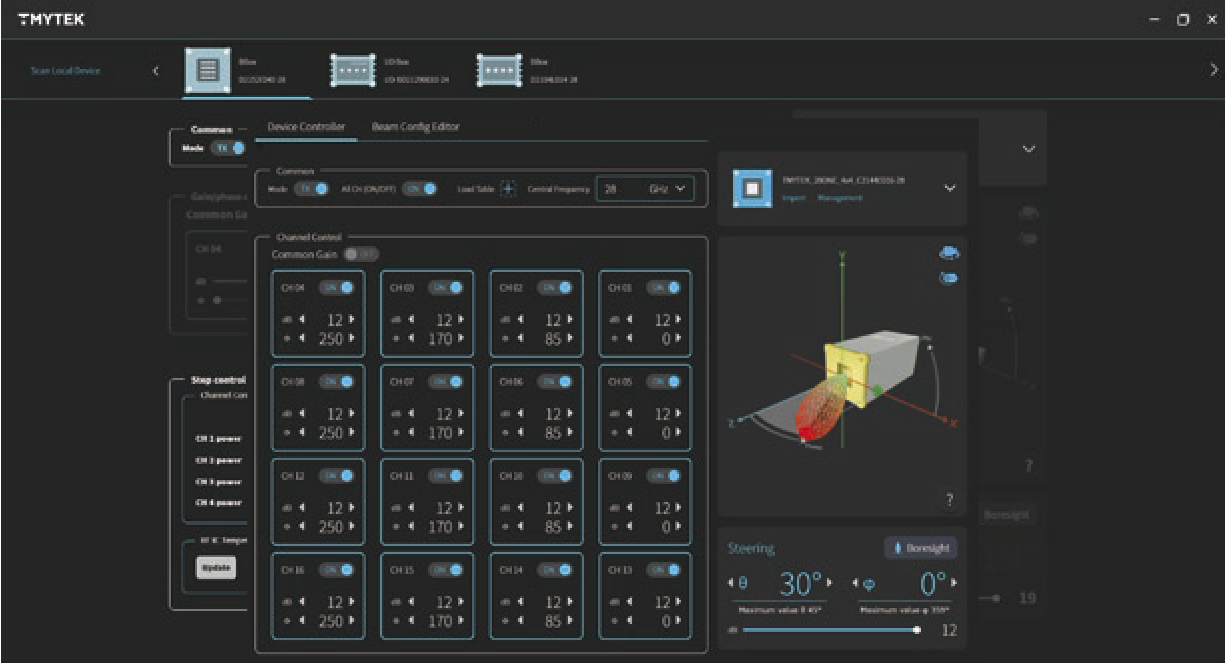Select the first BBox device icon
This screenshot has height=664, width=1226.
pyautogui.click(x=208, y=70)
